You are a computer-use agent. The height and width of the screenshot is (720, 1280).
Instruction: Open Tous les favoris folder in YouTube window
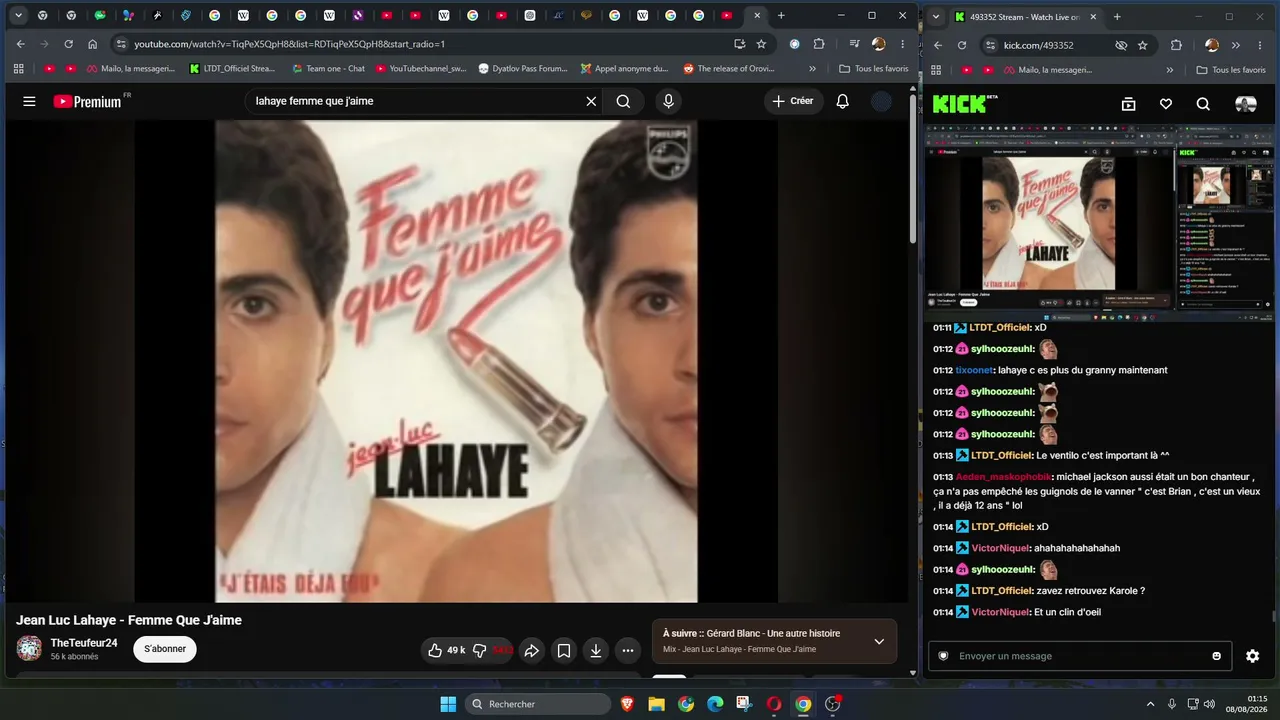click(874, 69)
